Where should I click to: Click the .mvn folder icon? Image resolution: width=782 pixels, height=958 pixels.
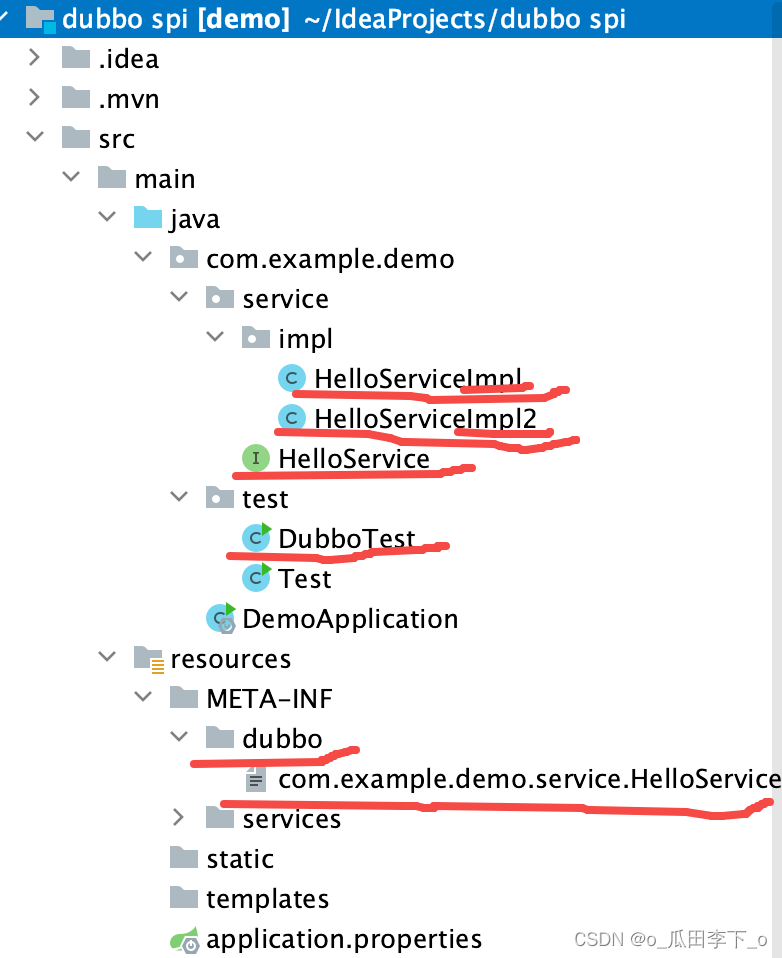pyautogui.click(x=76, y=98)
